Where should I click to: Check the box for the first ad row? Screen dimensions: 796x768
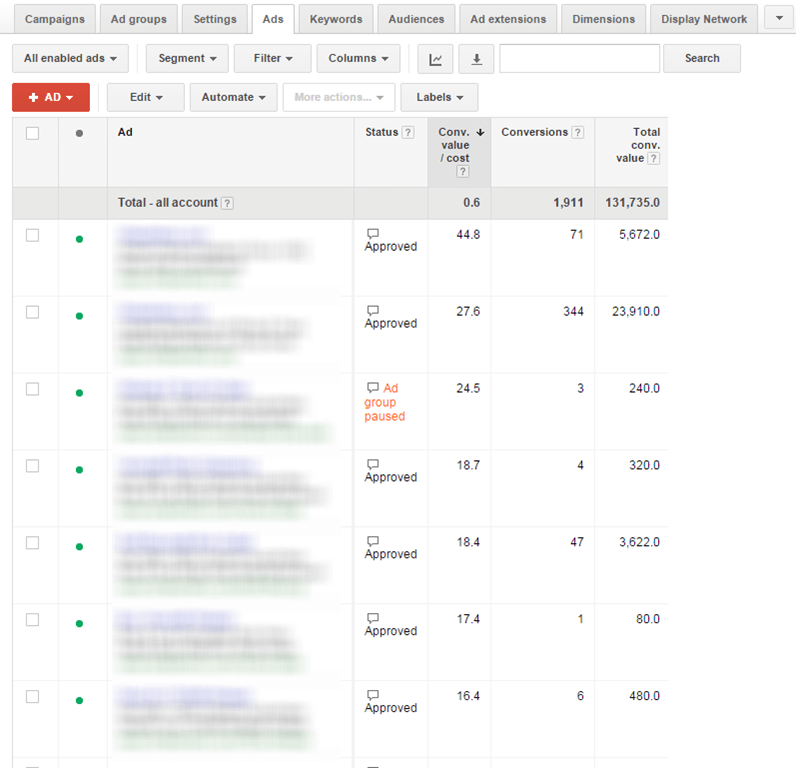(x=33, y=235)
